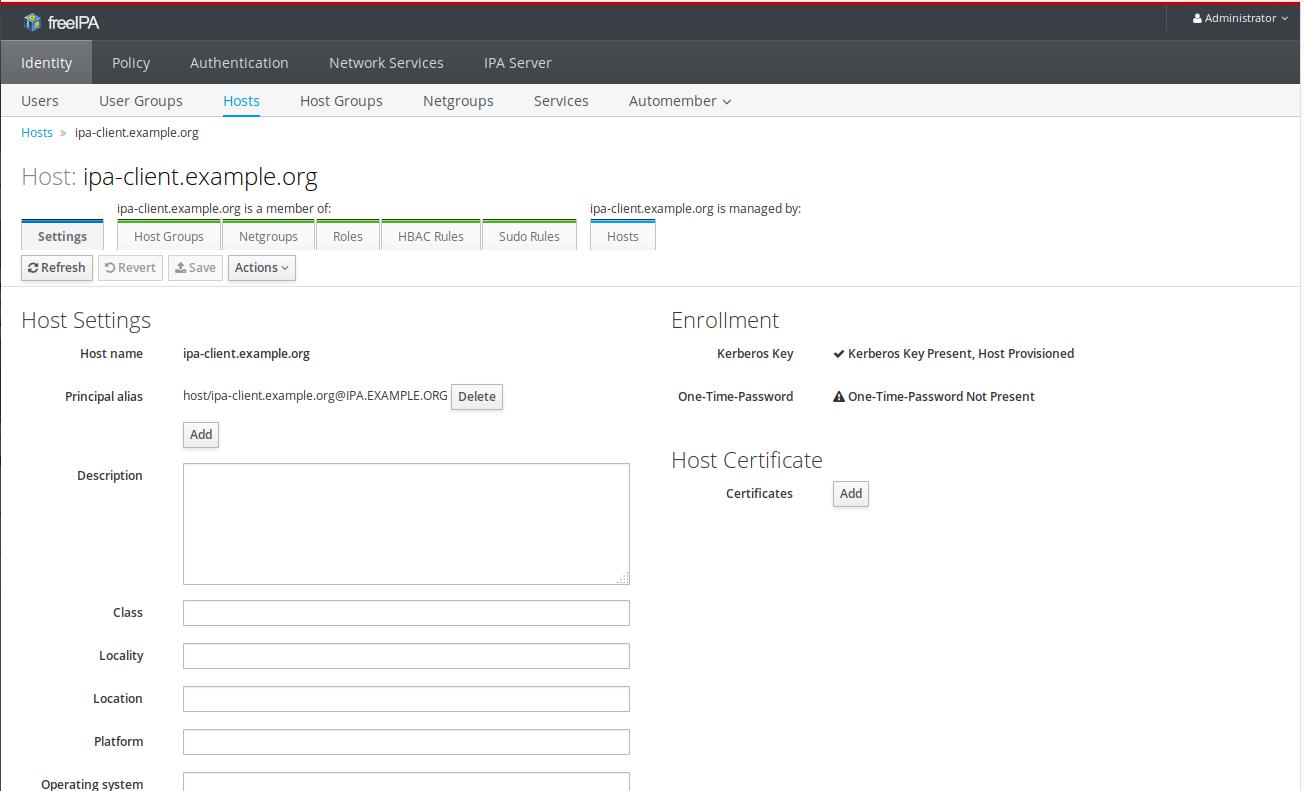Click the Kerberos Key checkmark icon
This screenshot has height=791, width=1304.
click(x=839, y=354)
